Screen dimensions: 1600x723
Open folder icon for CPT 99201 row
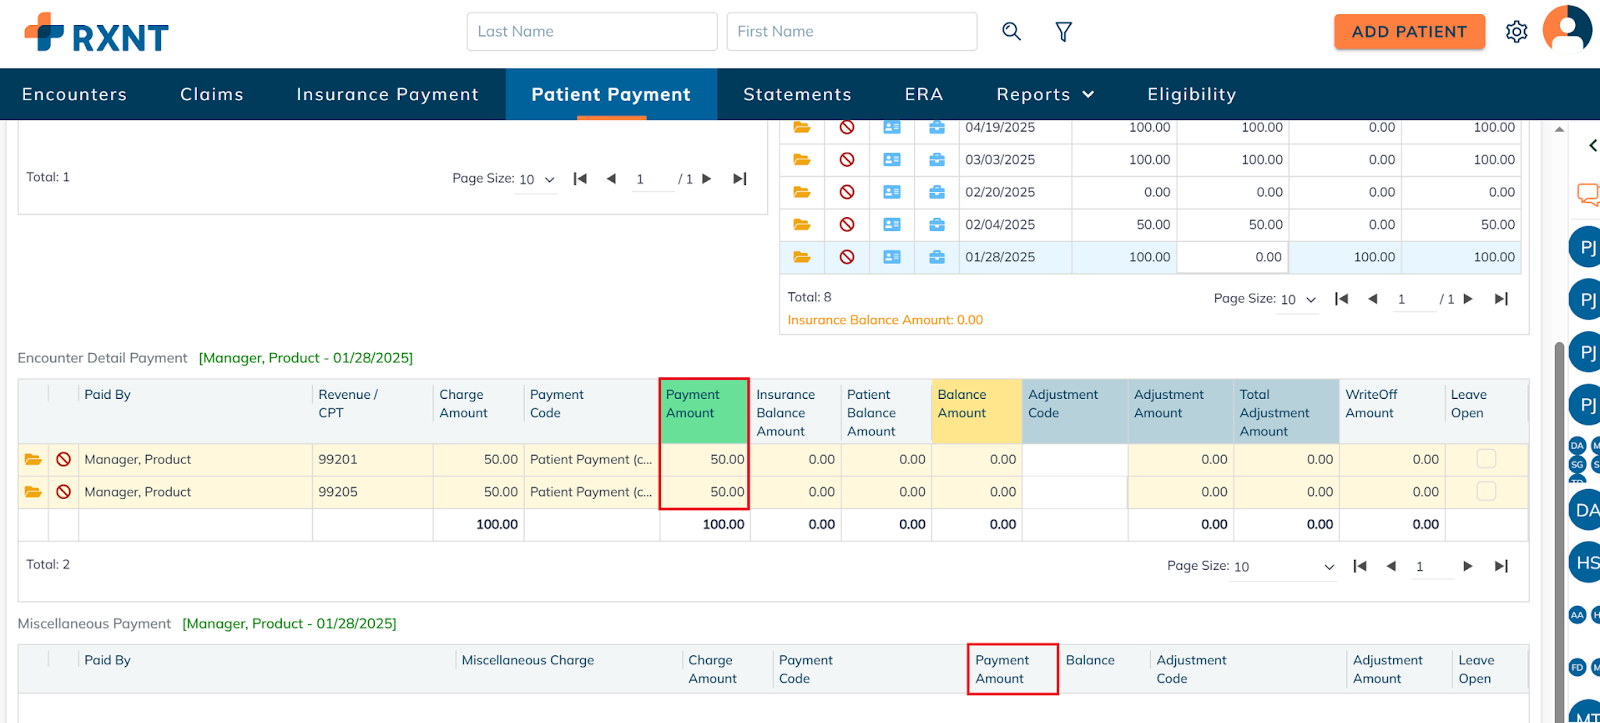[33, 460]
